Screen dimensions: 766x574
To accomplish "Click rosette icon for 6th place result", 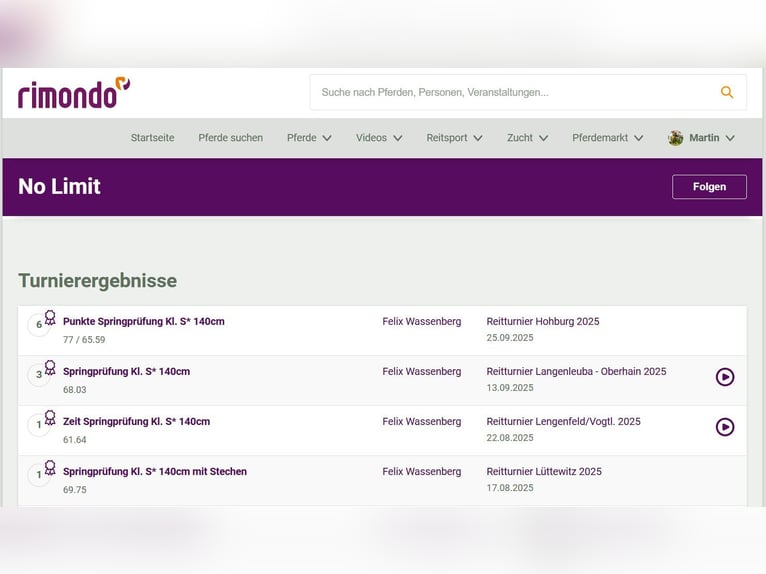I will point(50,318).
